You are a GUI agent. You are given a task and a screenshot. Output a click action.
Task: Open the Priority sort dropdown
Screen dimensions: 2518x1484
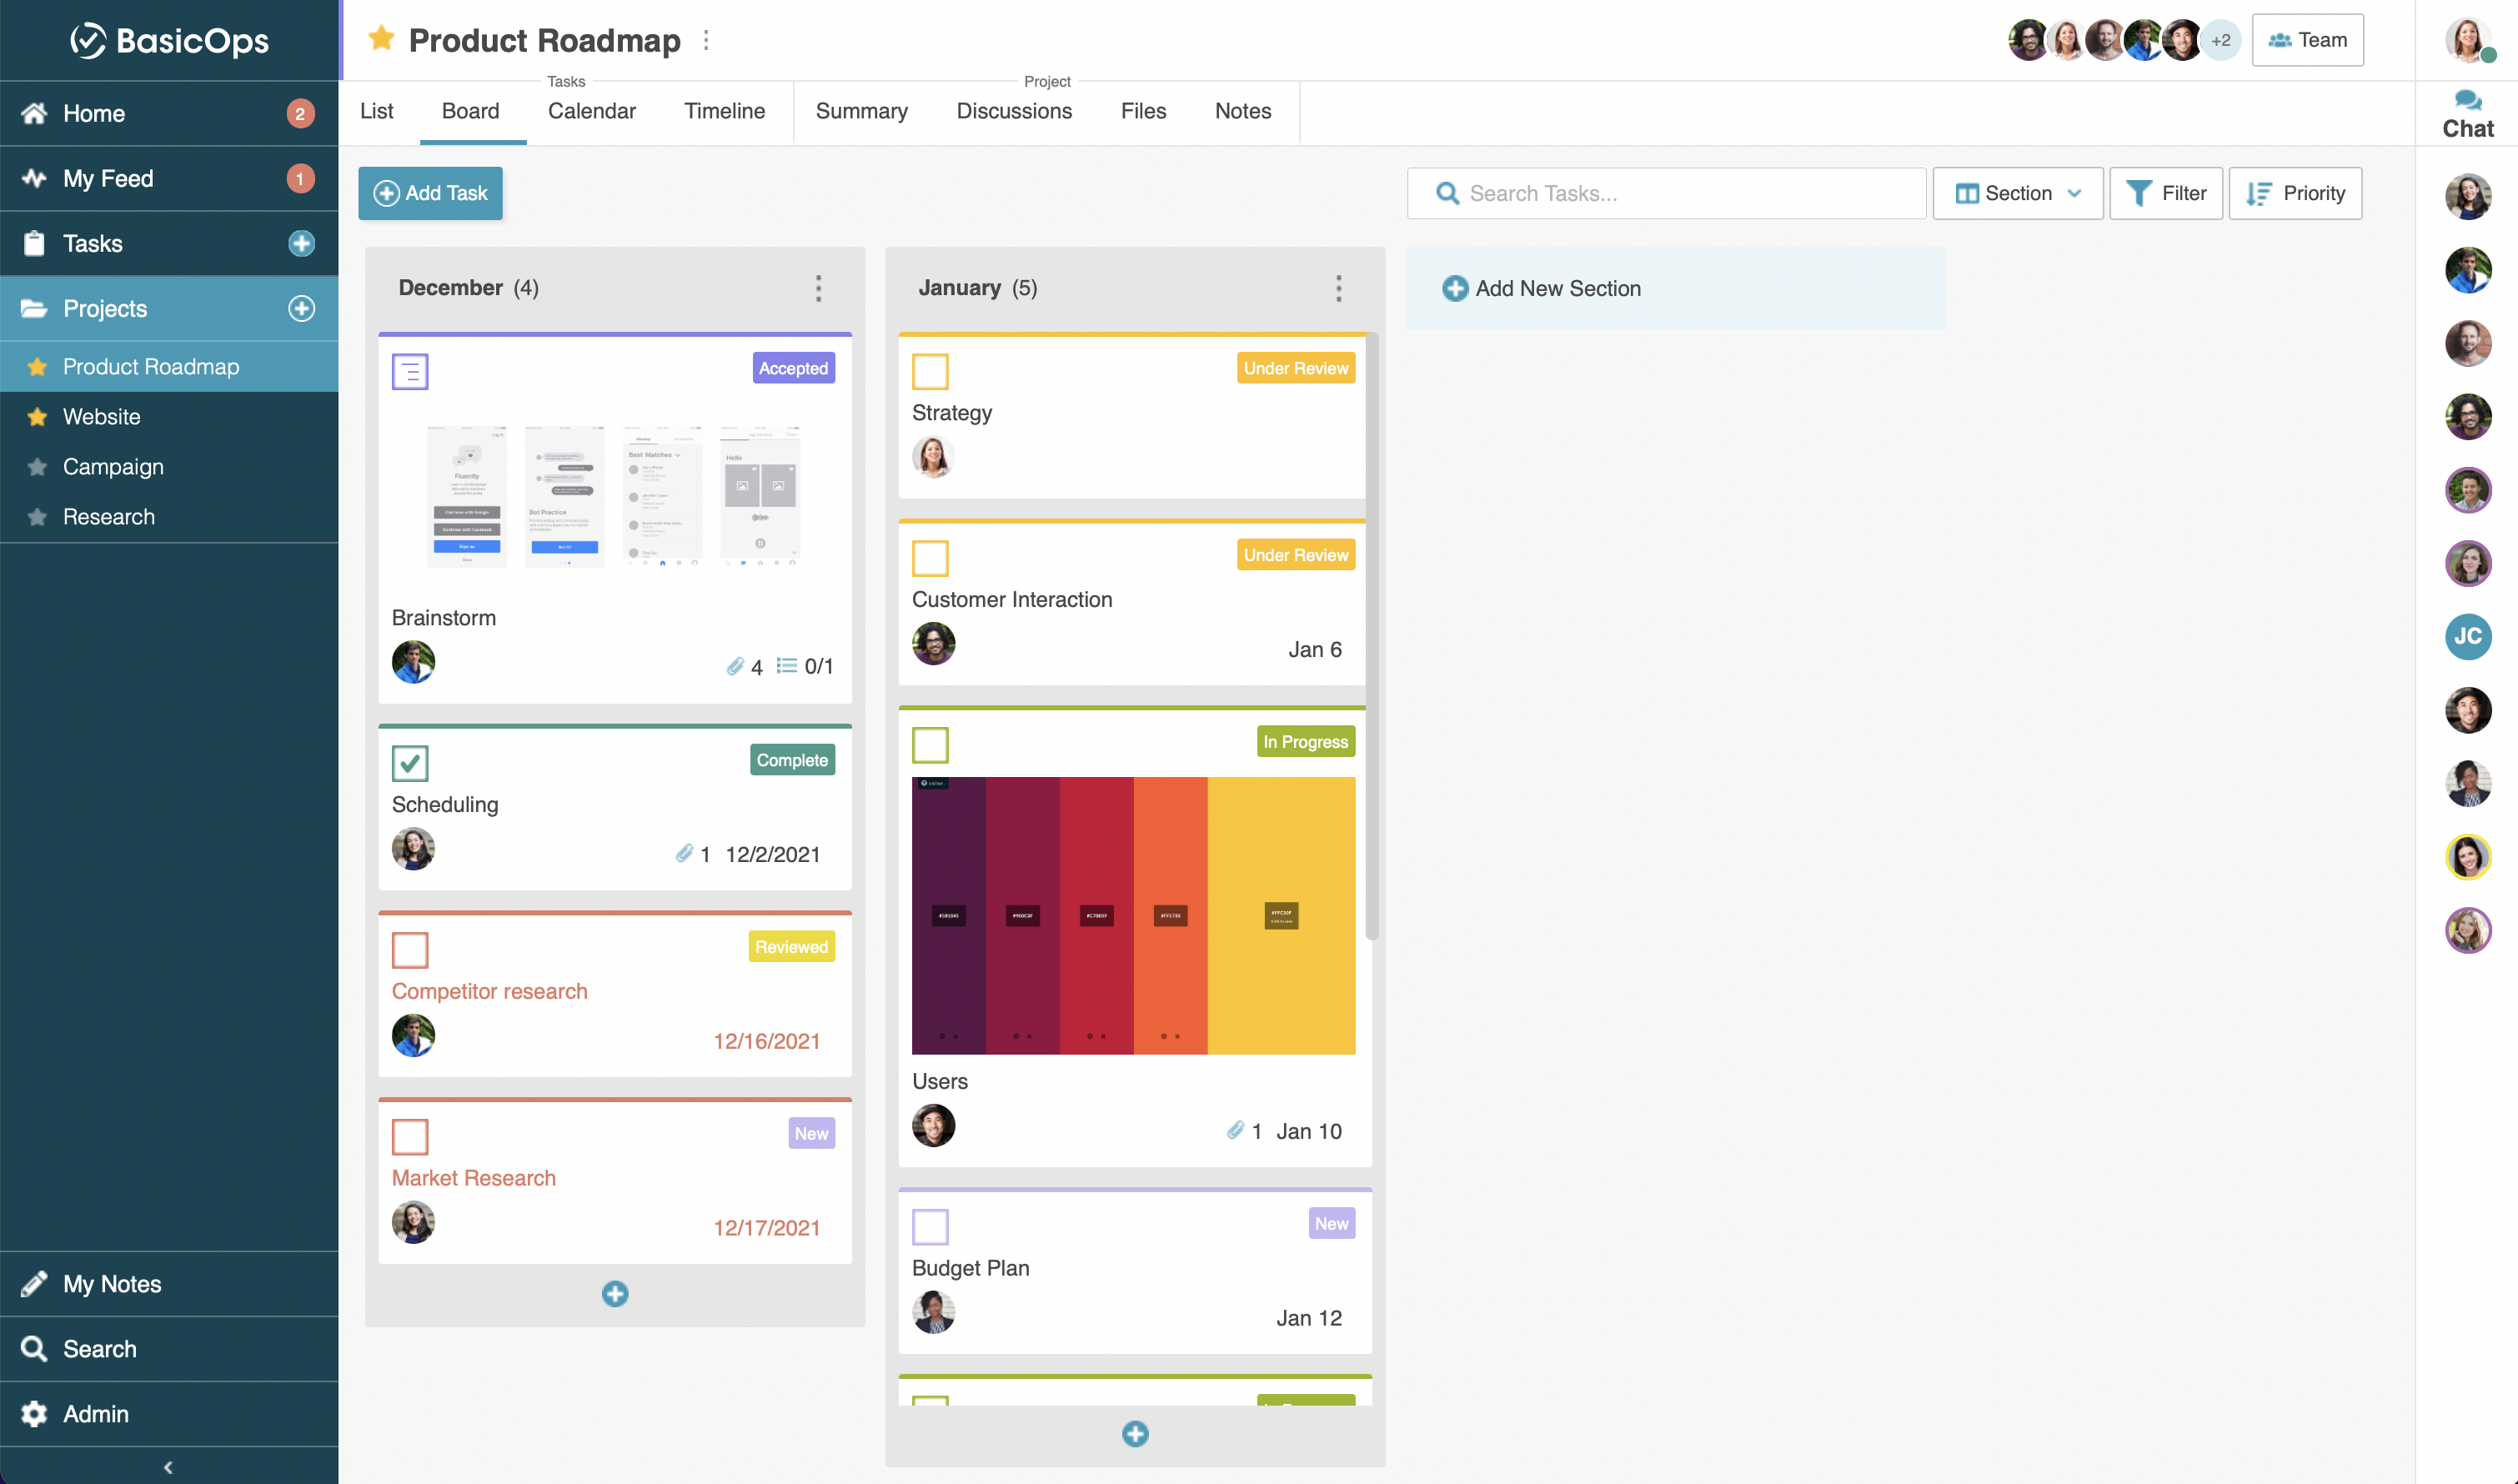point(2295,193)
